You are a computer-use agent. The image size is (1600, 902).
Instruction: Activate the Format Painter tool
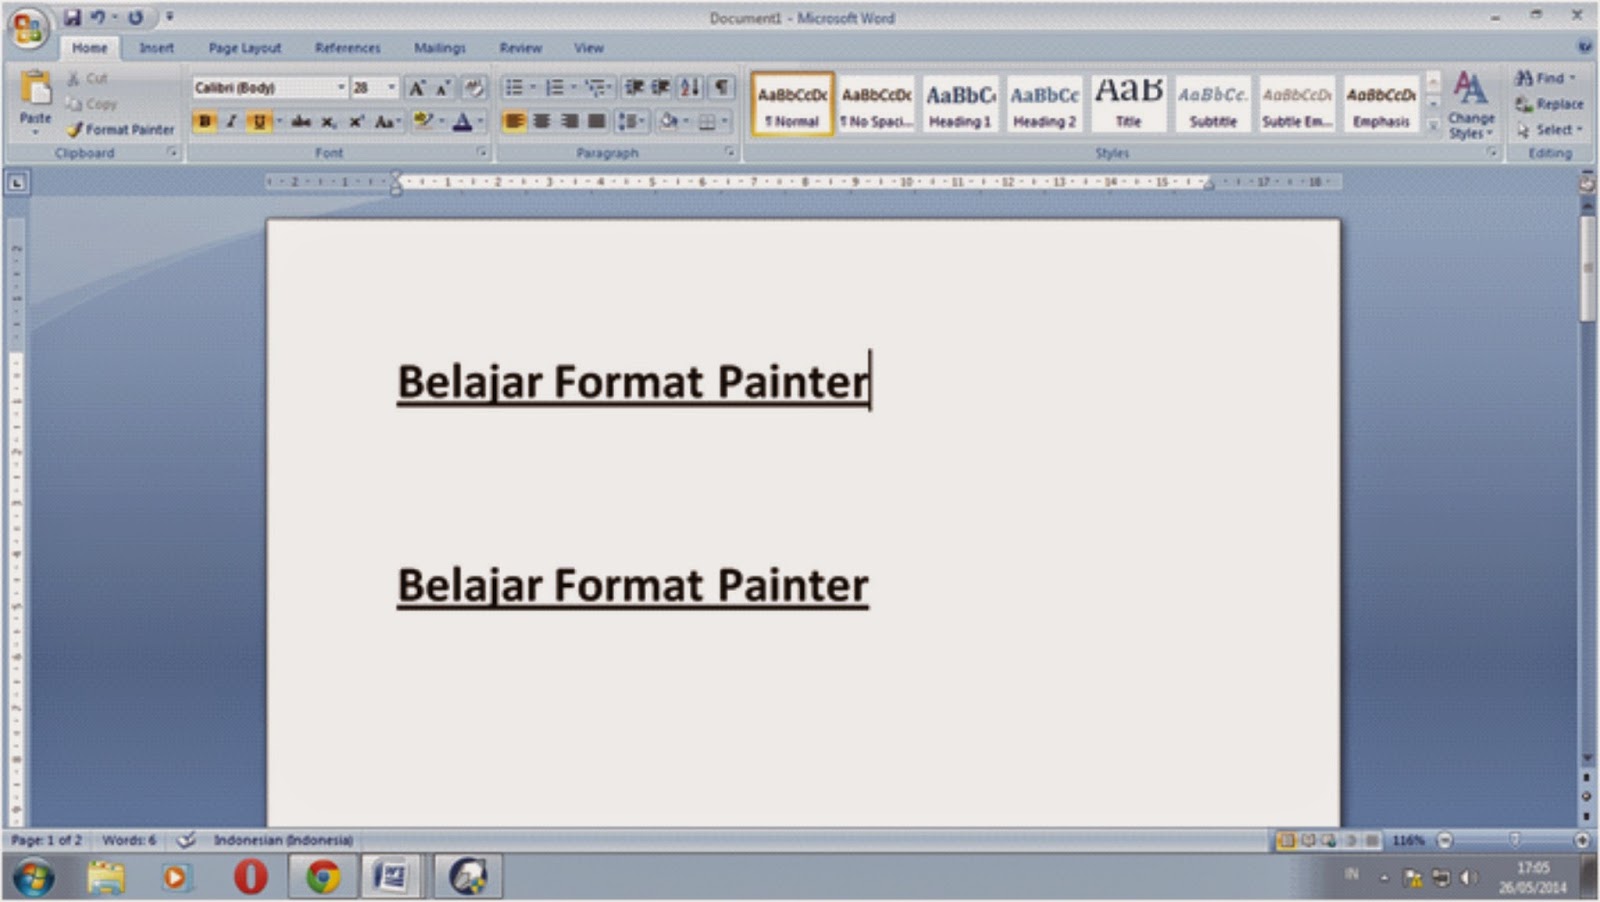pyautogui.click(x=122, y=129)
